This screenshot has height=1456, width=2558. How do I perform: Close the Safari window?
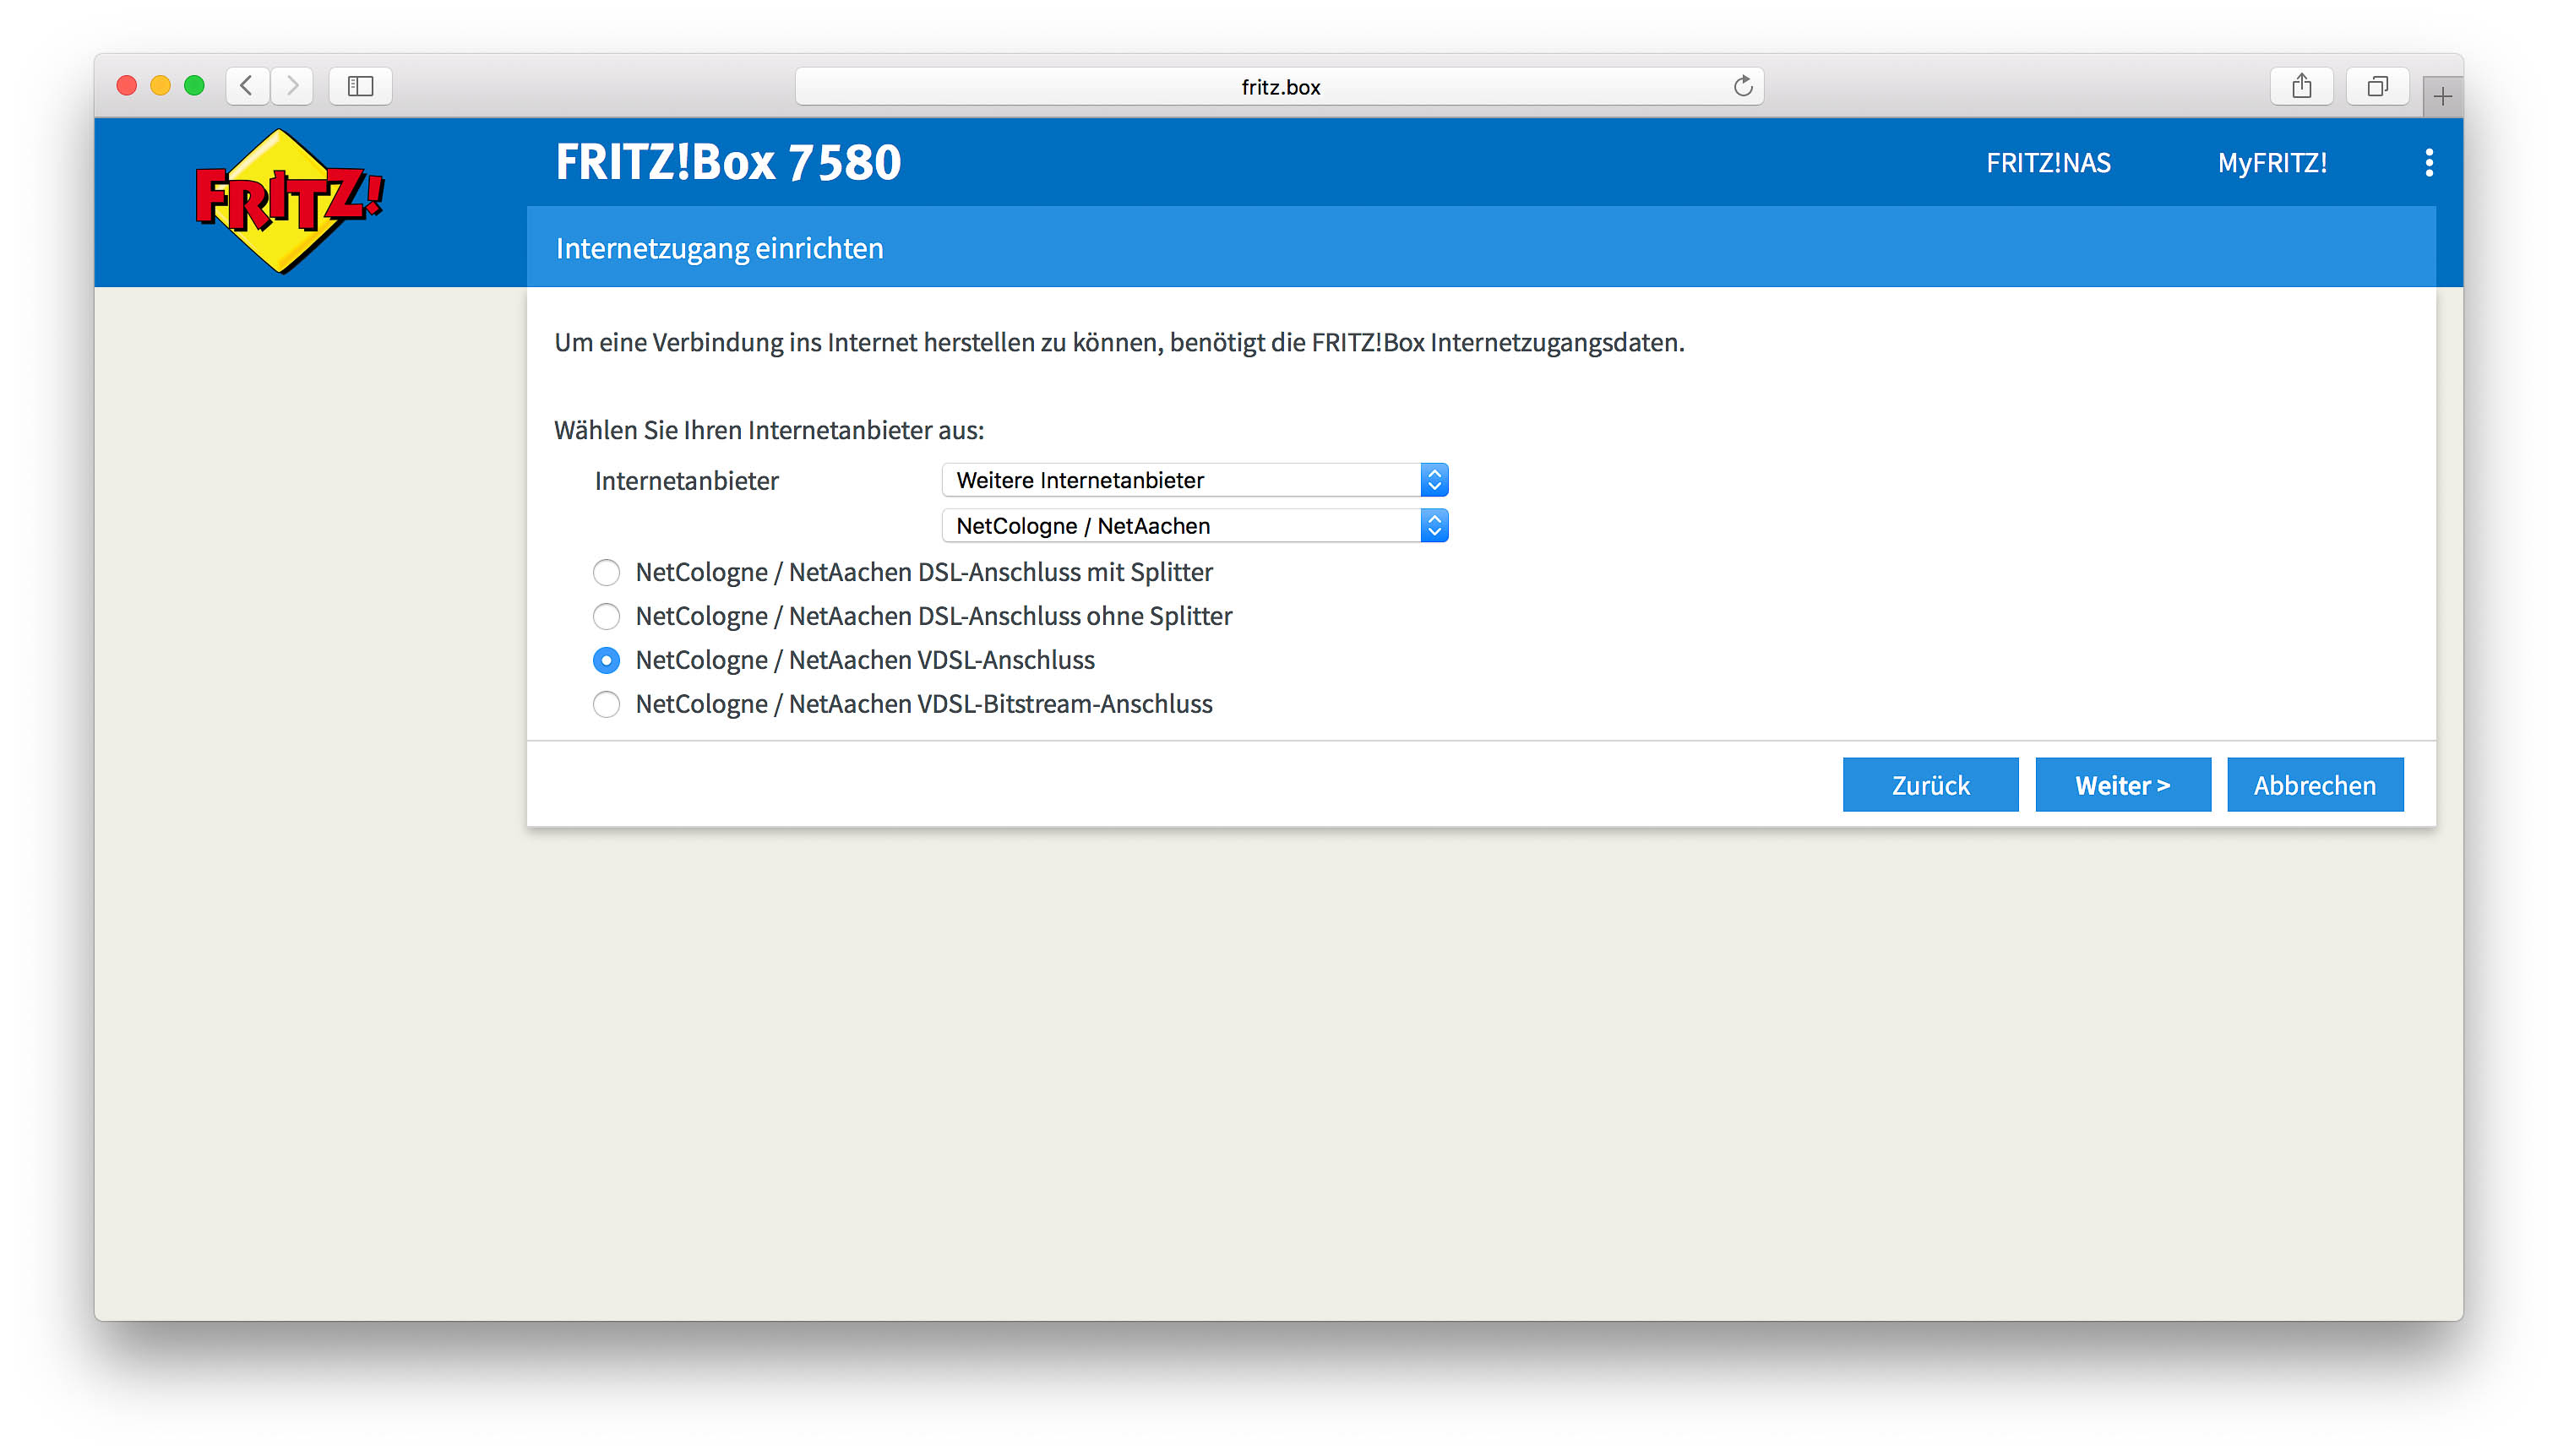127,86
